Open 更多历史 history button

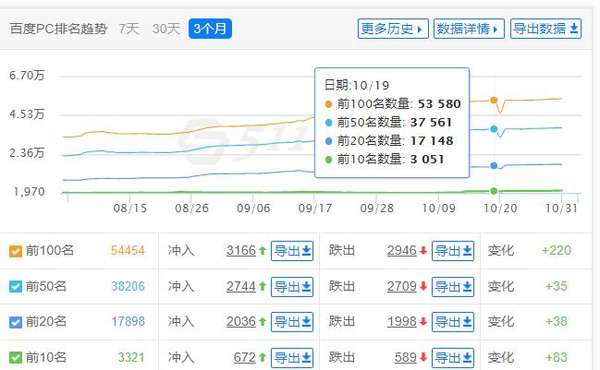(393, 29)
